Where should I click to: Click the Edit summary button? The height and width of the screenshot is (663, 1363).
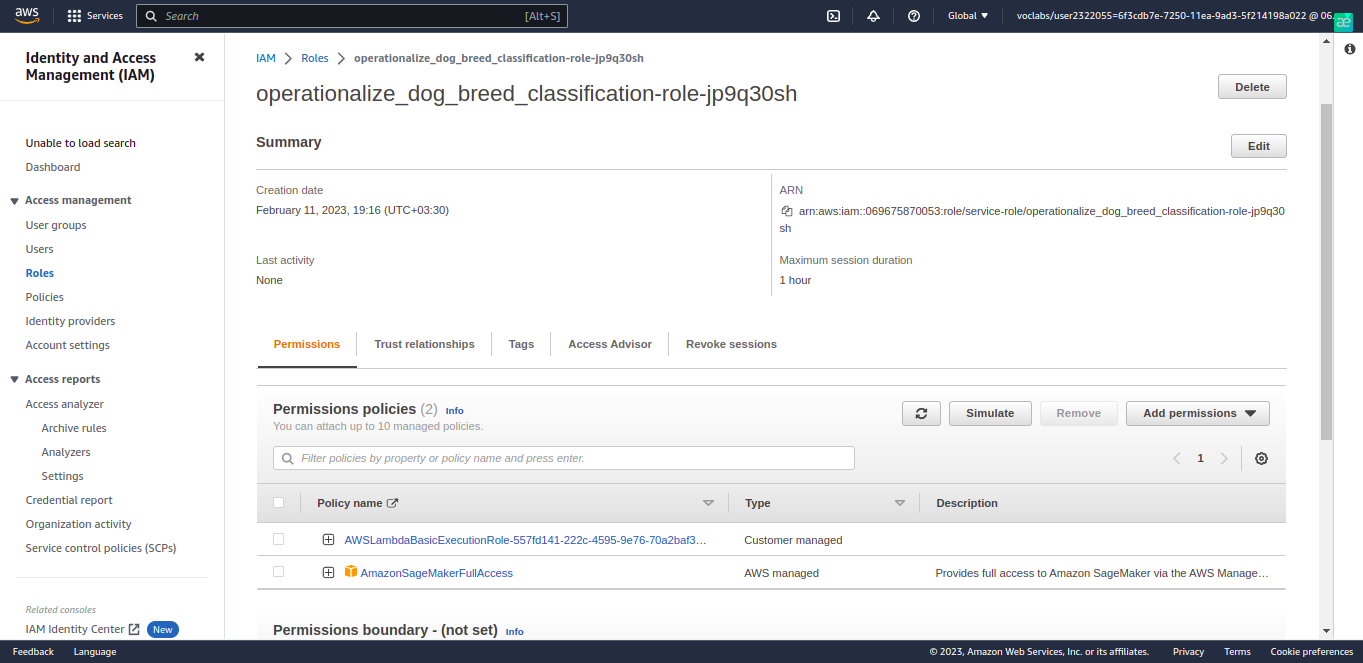coord(1259,146)
